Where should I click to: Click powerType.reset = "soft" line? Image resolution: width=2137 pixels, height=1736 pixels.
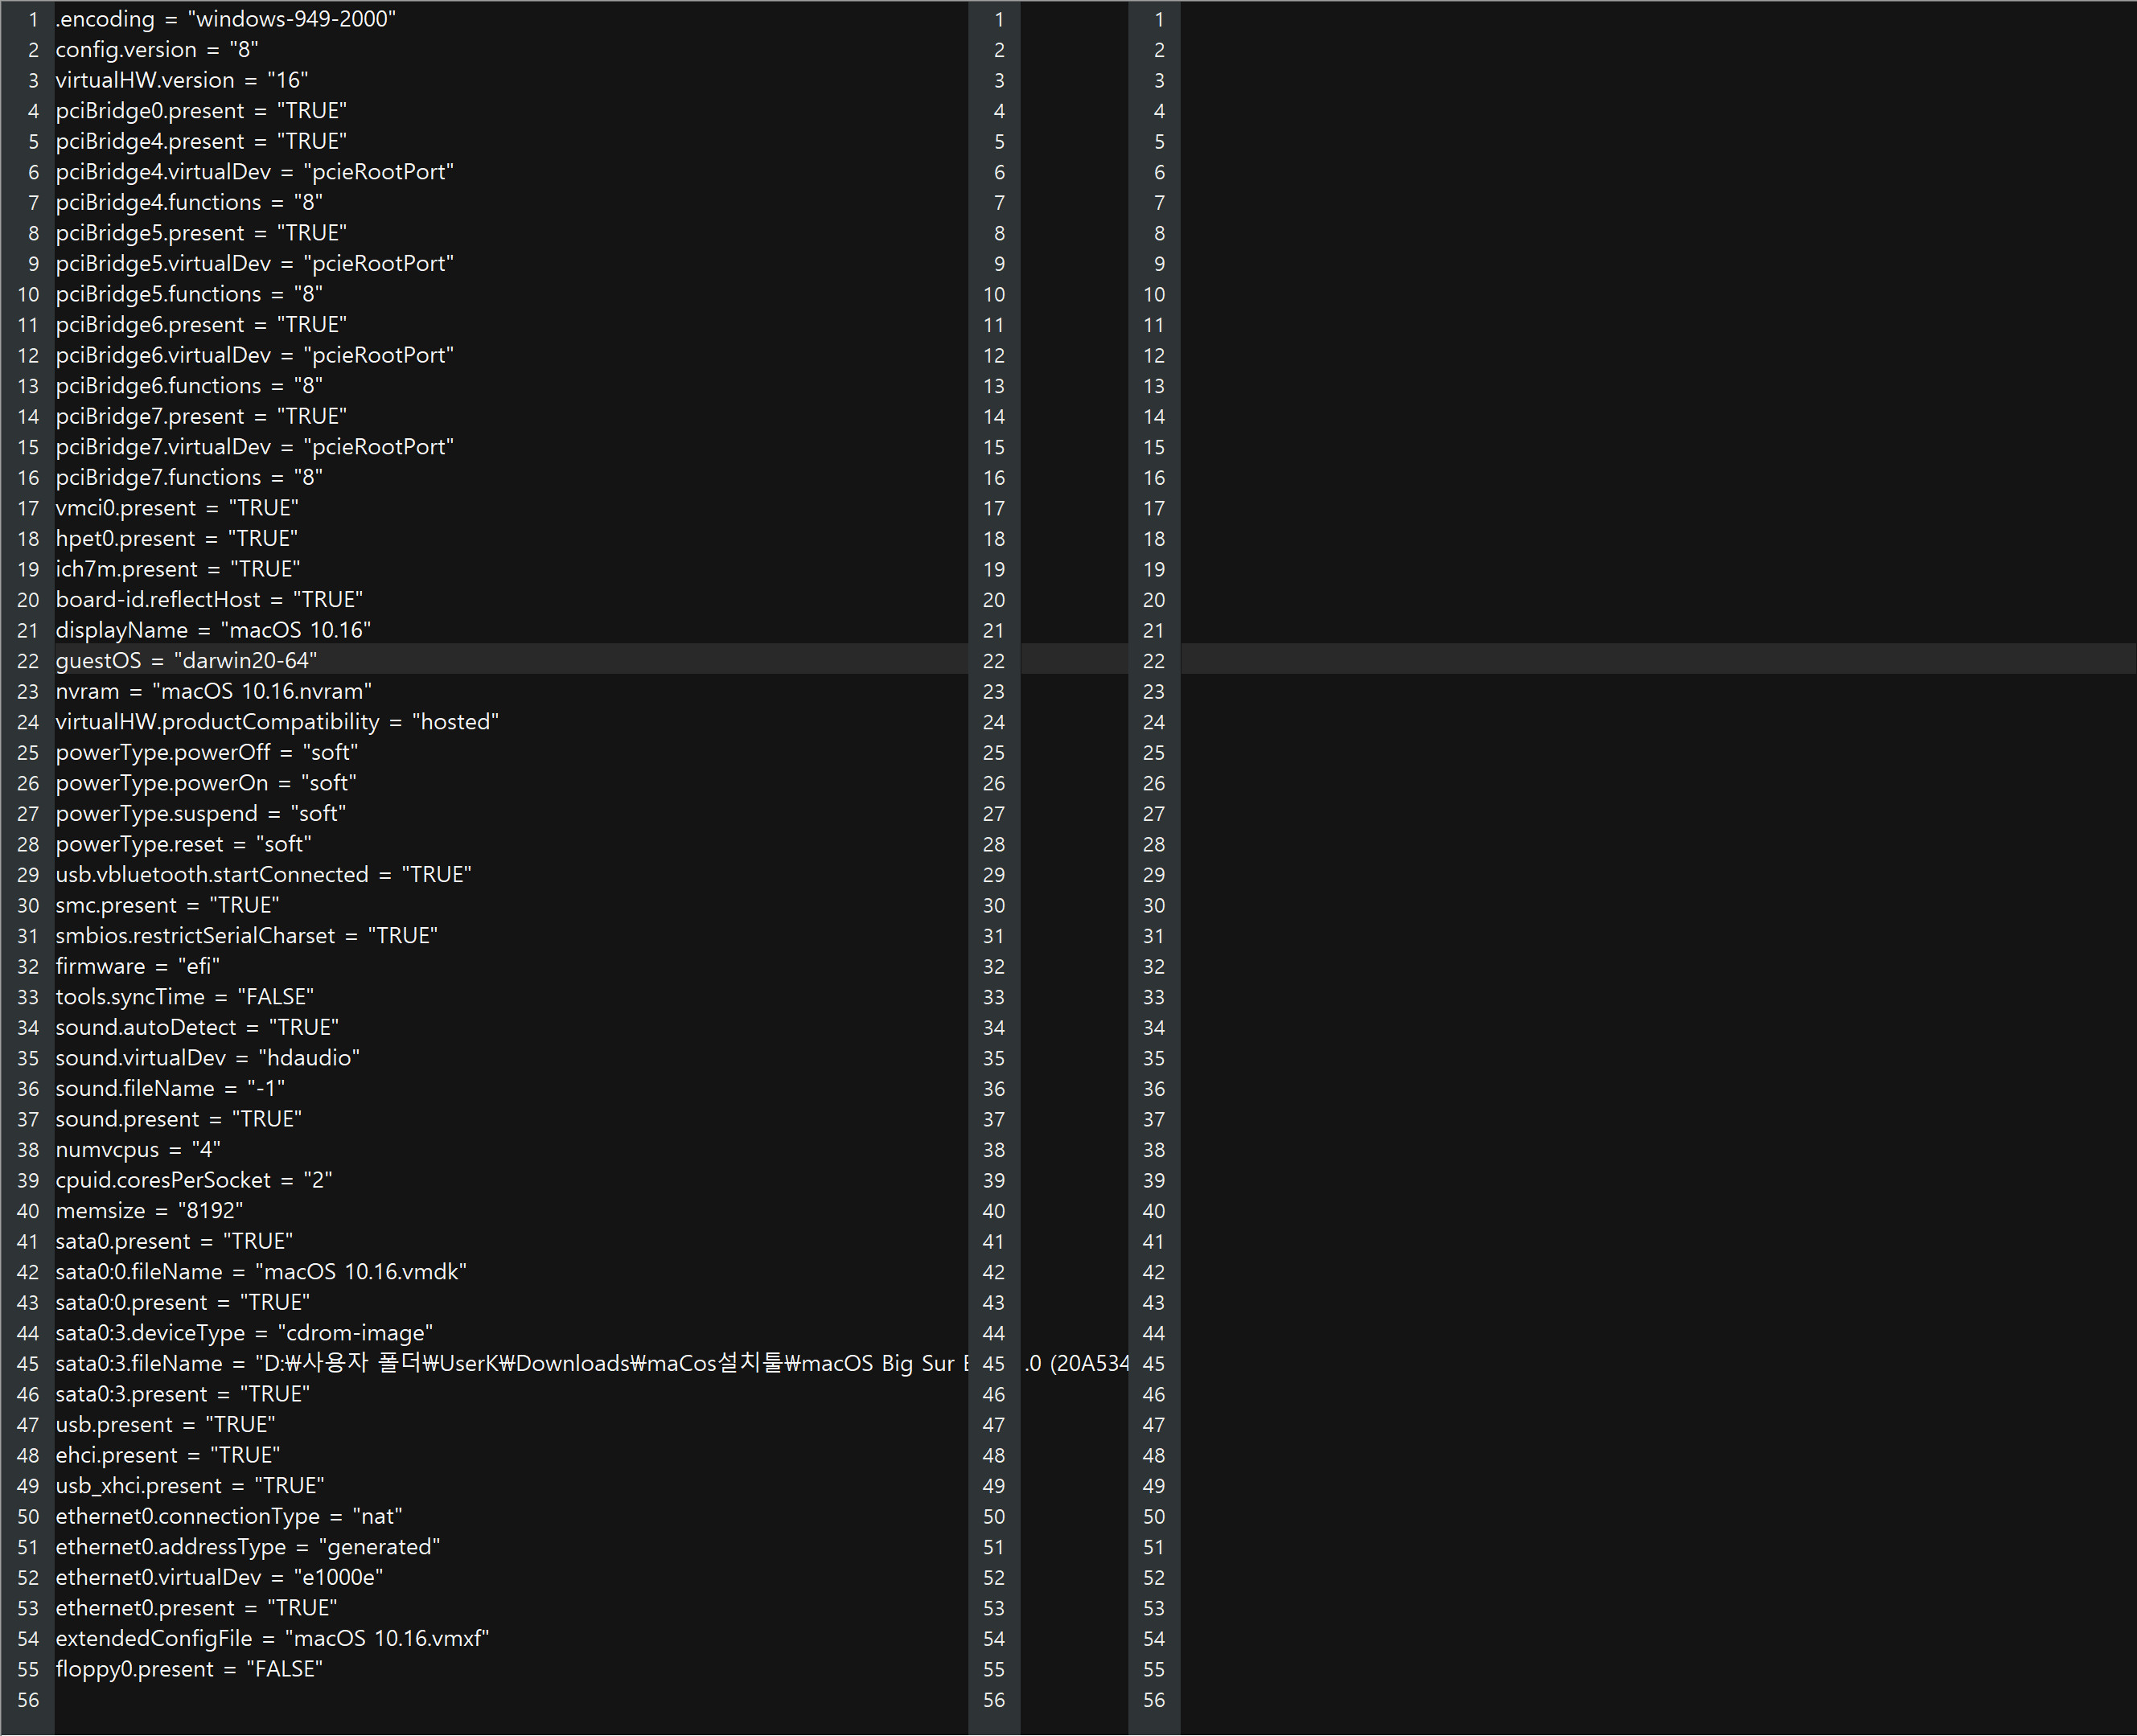[x=183, y=844]
